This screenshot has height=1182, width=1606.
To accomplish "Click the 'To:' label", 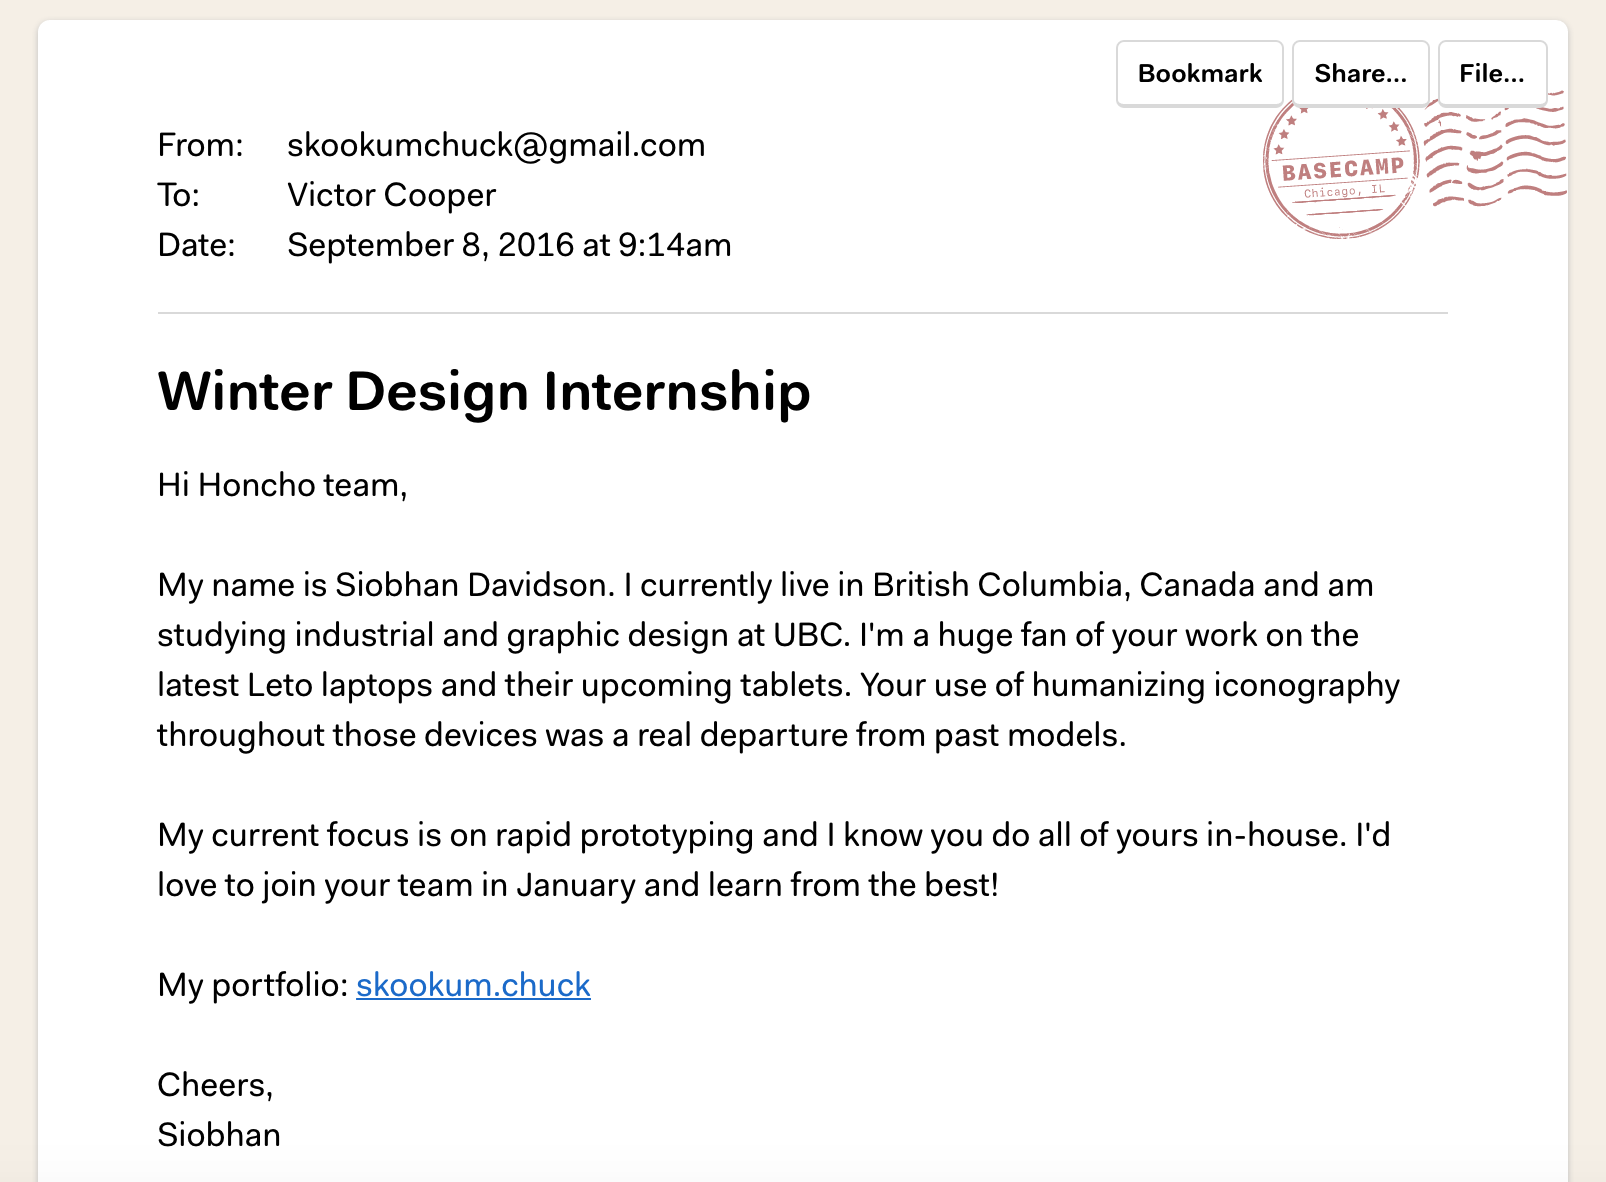I will pyautogui.click(x=179, y=195).
